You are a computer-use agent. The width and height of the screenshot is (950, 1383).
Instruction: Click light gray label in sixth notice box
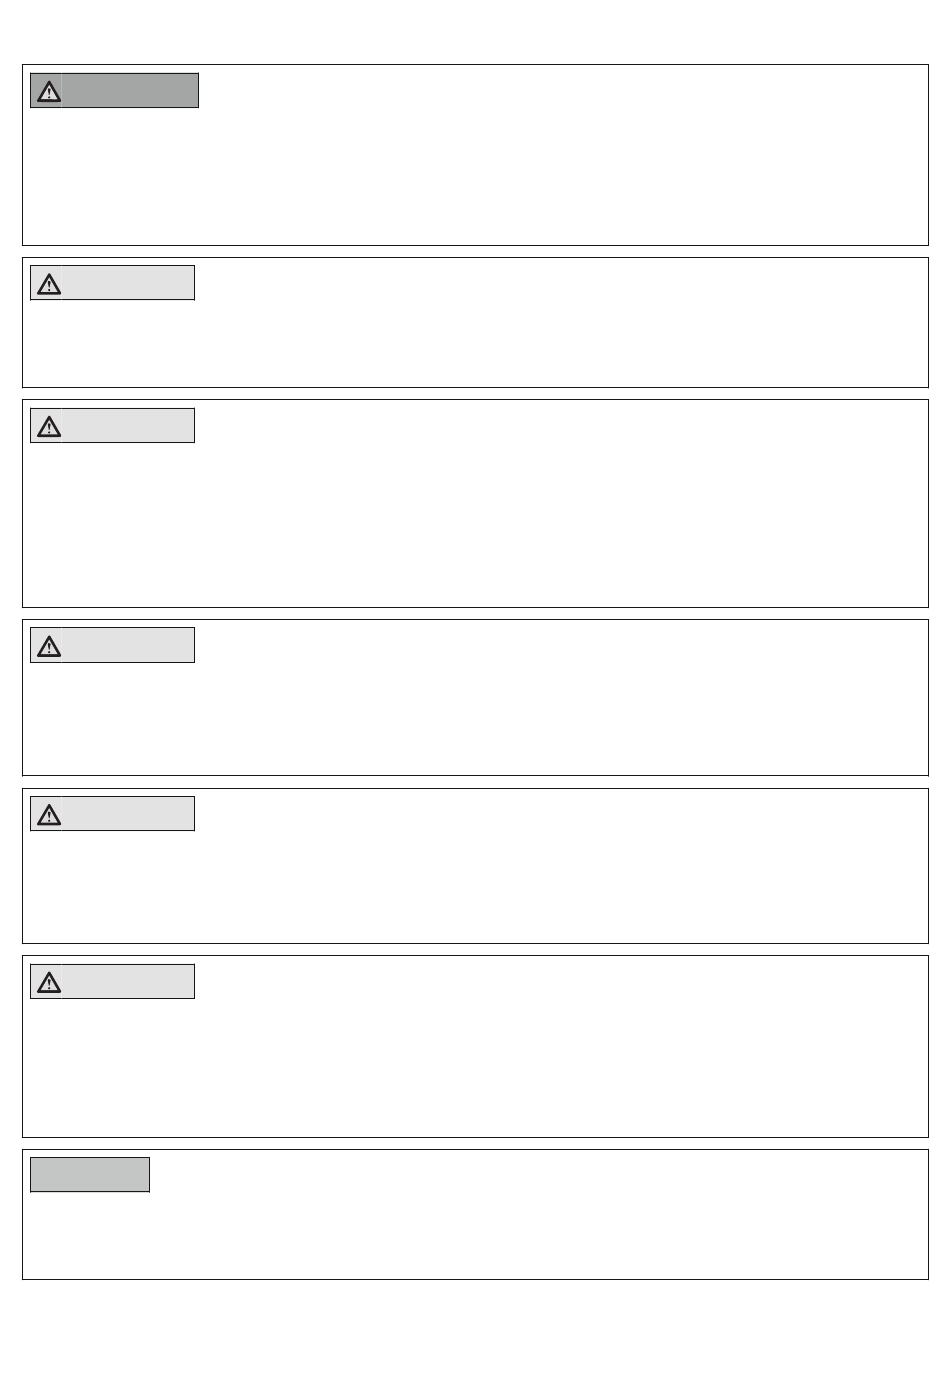click(x=112, y=981)
